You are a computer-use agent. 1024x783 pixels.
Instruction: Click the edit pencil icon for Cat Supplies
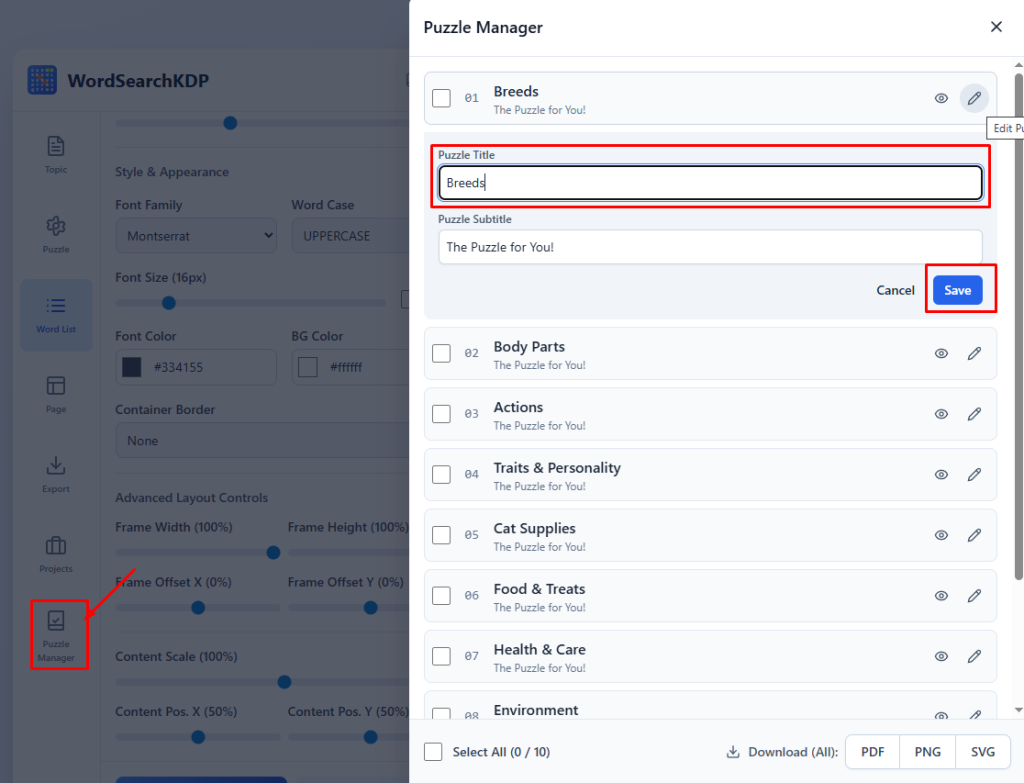click(973, 535)
